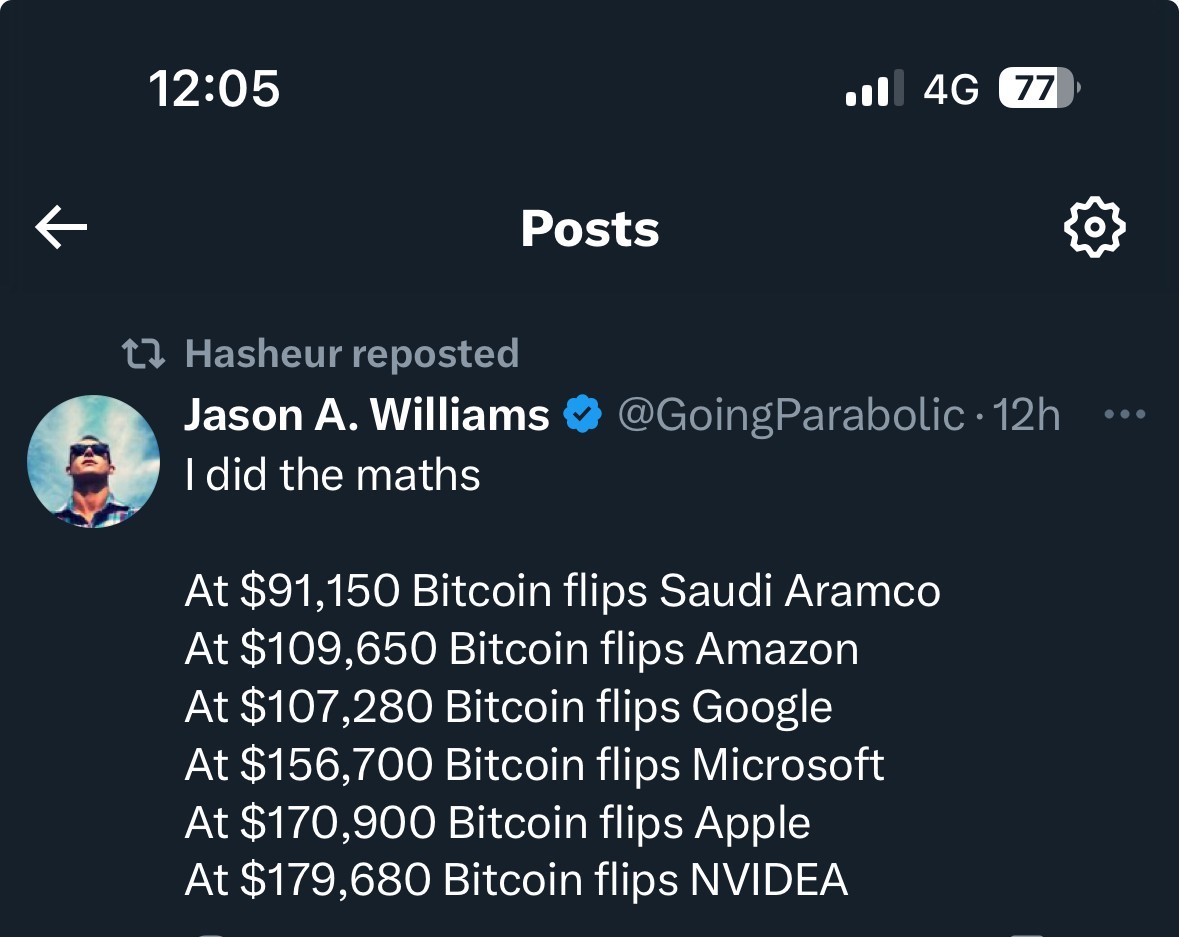The height and width of the screenshot is (937, 1179).
Task: Tap the battery level indicator
Action: tap(1039, 89)
